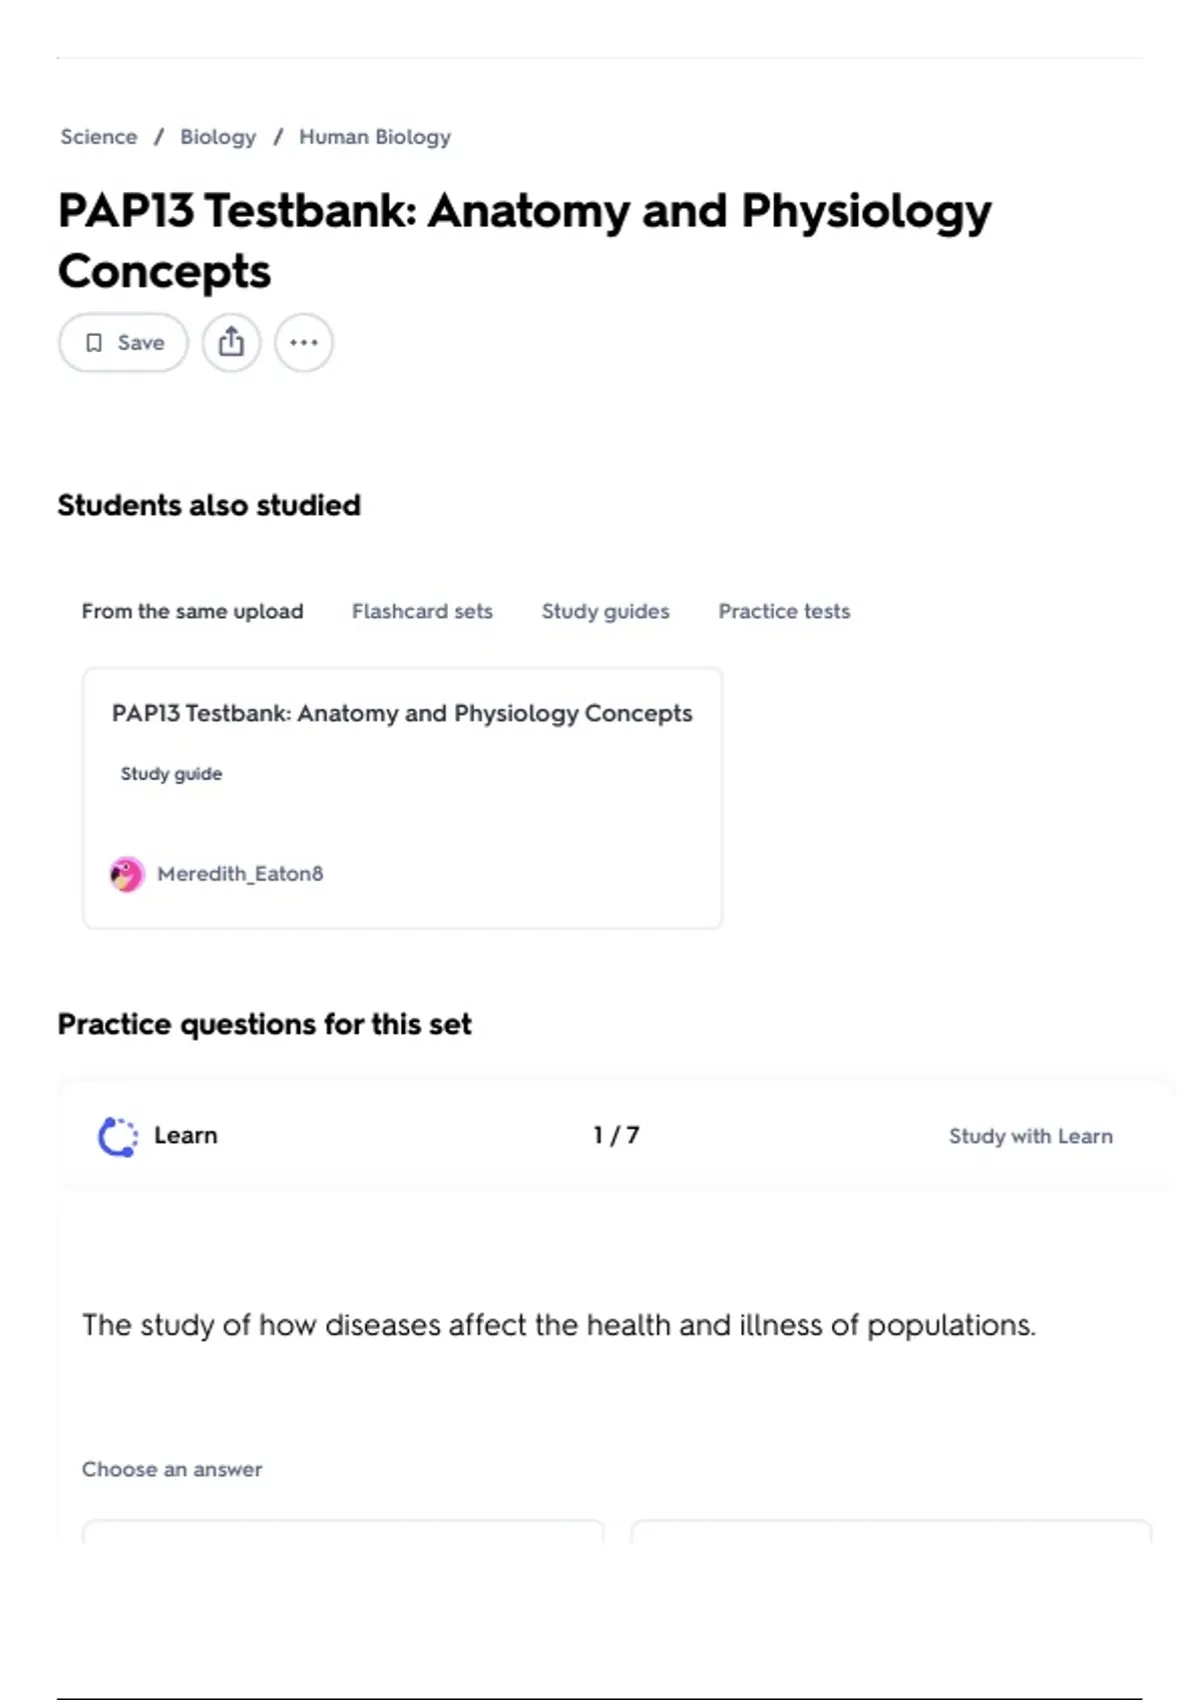Image resolution: width=1200 pixels, height=1700 pixels.
Task: Click the bookmark icon in Save button
Action: coord(94,343)
